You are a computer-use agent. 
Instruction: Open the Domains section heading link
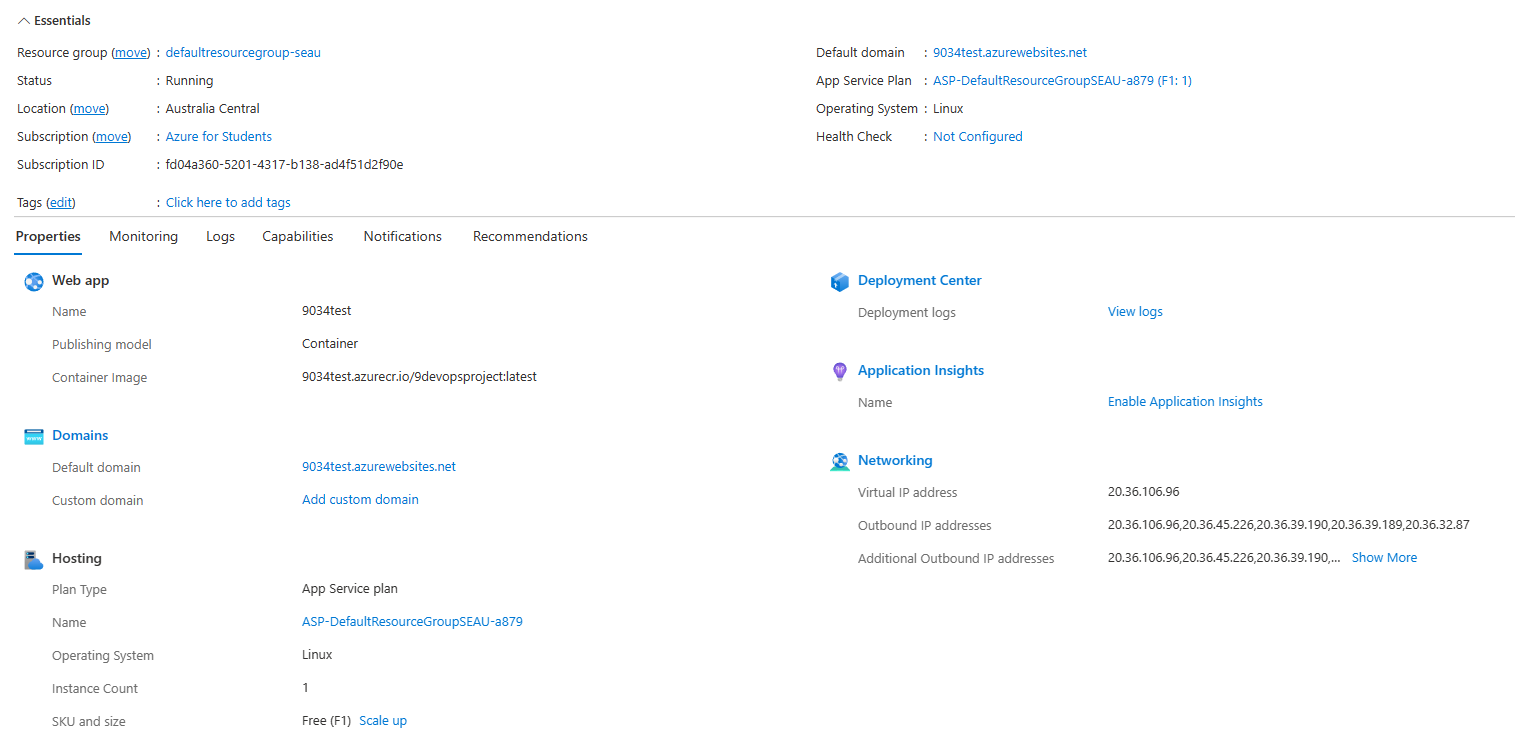[x=80, y=436]
